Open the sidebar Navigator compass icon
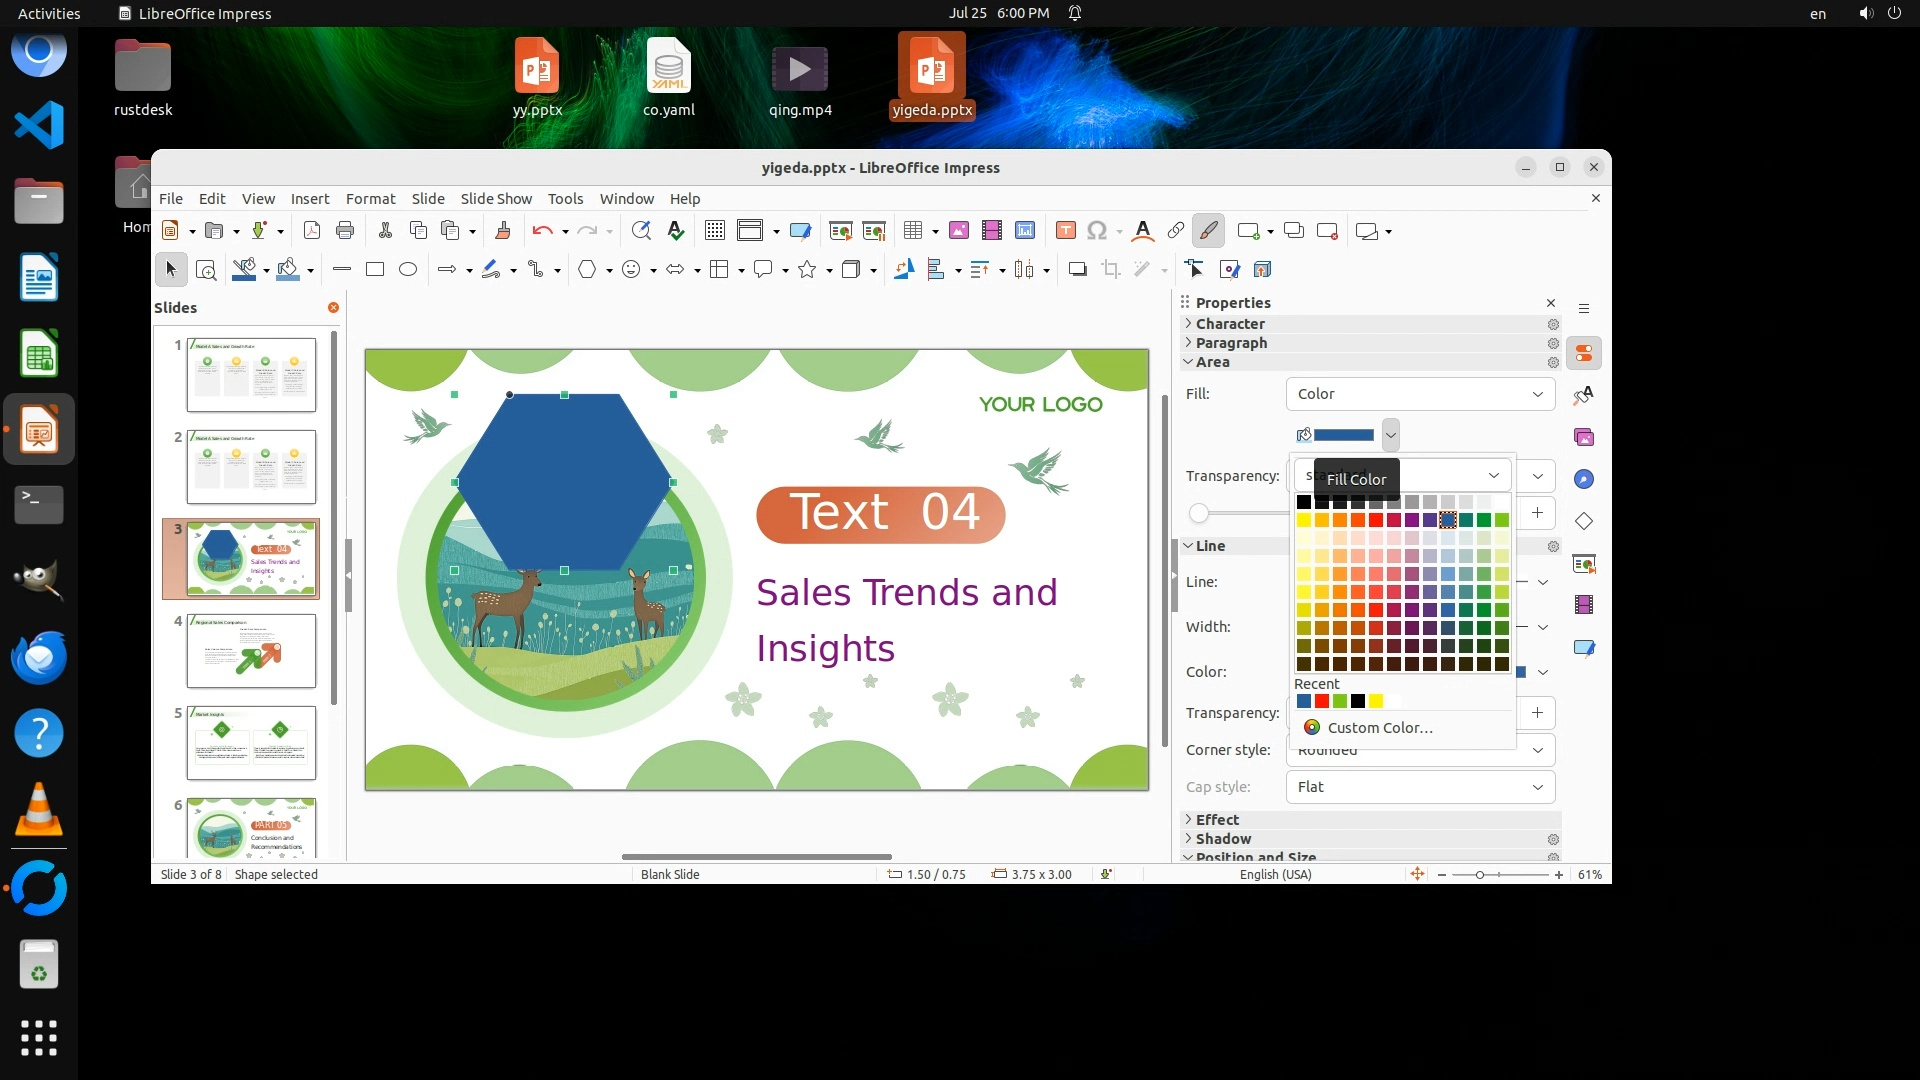Image resolution: width=1920 pixels, height=1080 pixels. pos(1584,479)
